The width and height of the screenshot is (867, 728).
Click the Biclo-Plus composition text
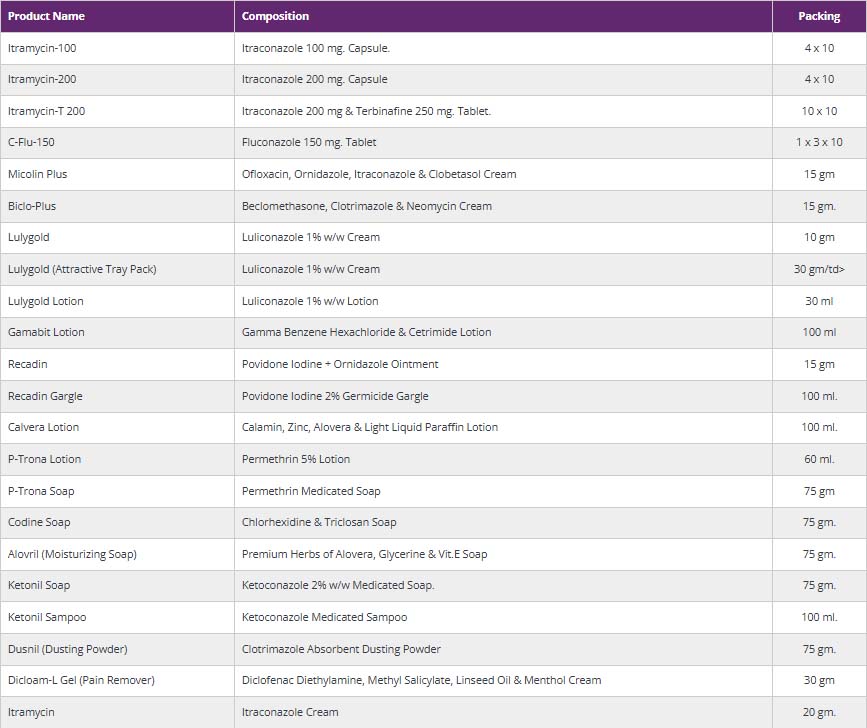pos(366,206)
